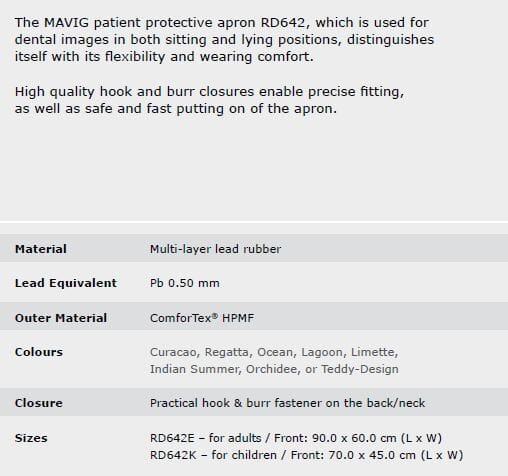Click the Curacao, Regatta, Ocean colour list
This screenshot has height=476, width=508.
click(274, 352)
